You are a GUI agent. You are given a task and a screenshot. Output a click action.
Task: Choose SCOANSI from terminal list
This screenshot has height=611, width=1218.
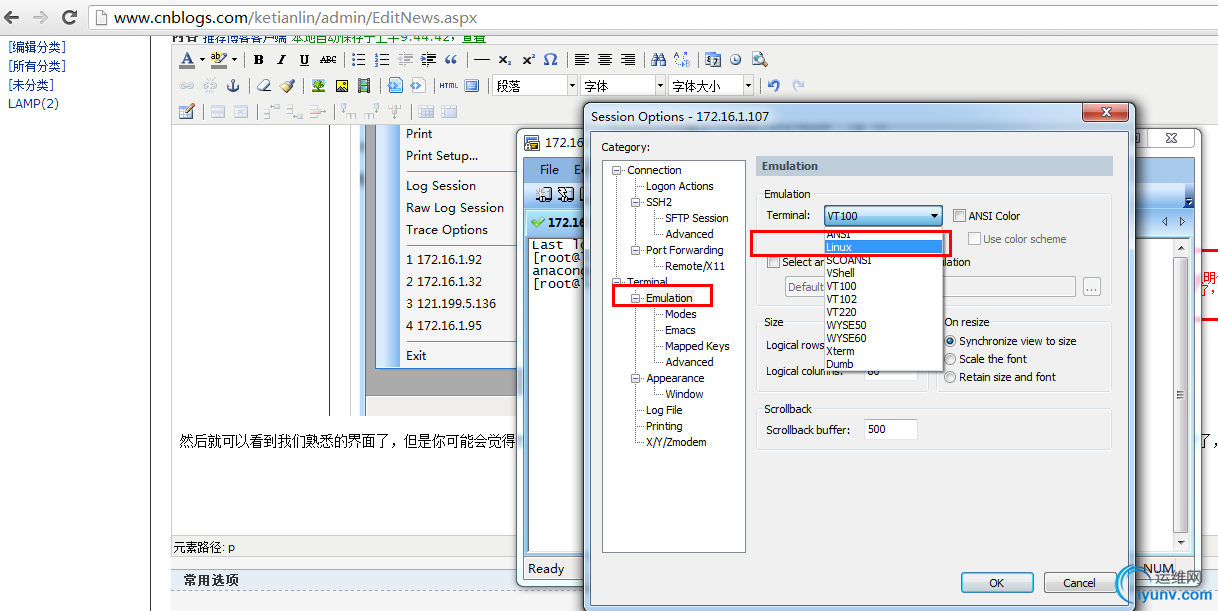coord(883,260)
